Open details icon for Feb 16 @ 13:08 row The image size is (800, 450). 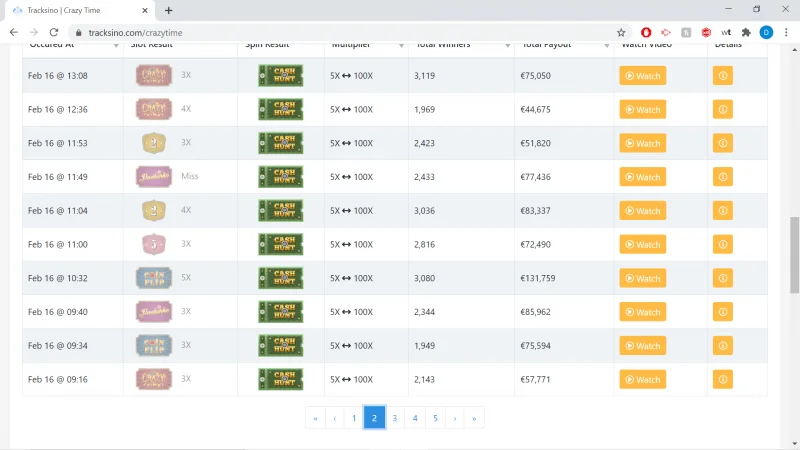point(722,76)
